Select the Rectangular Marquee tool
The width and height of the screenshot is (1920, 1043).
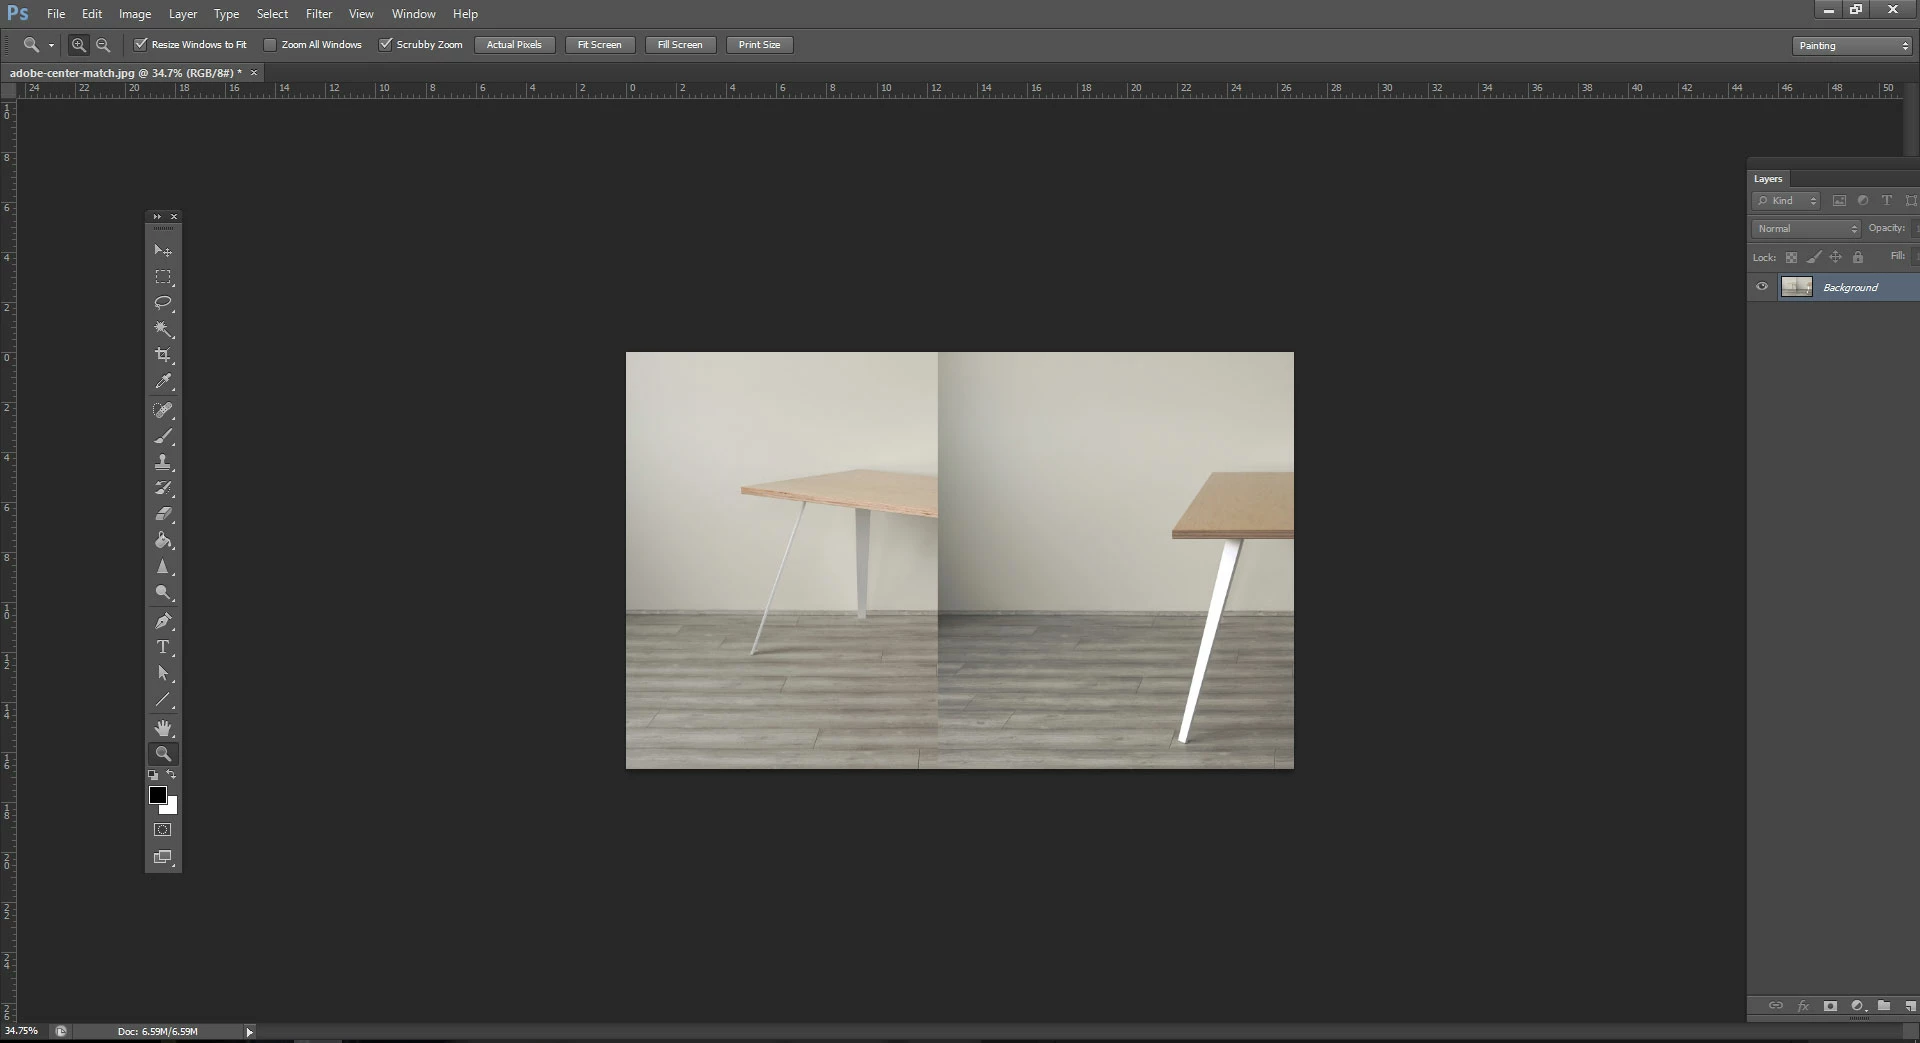click(163, 277)
